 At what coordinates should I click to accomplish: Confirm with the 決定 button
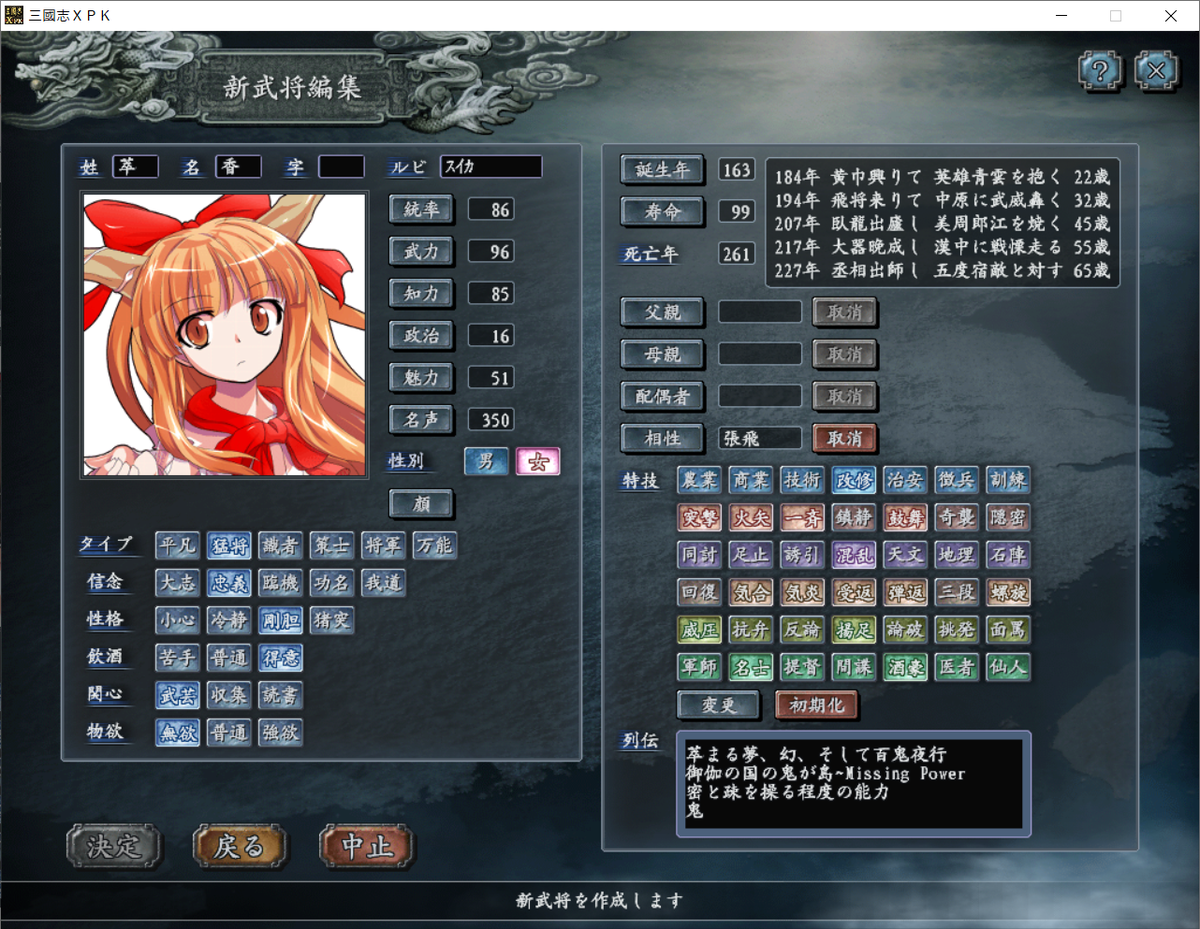114,846
